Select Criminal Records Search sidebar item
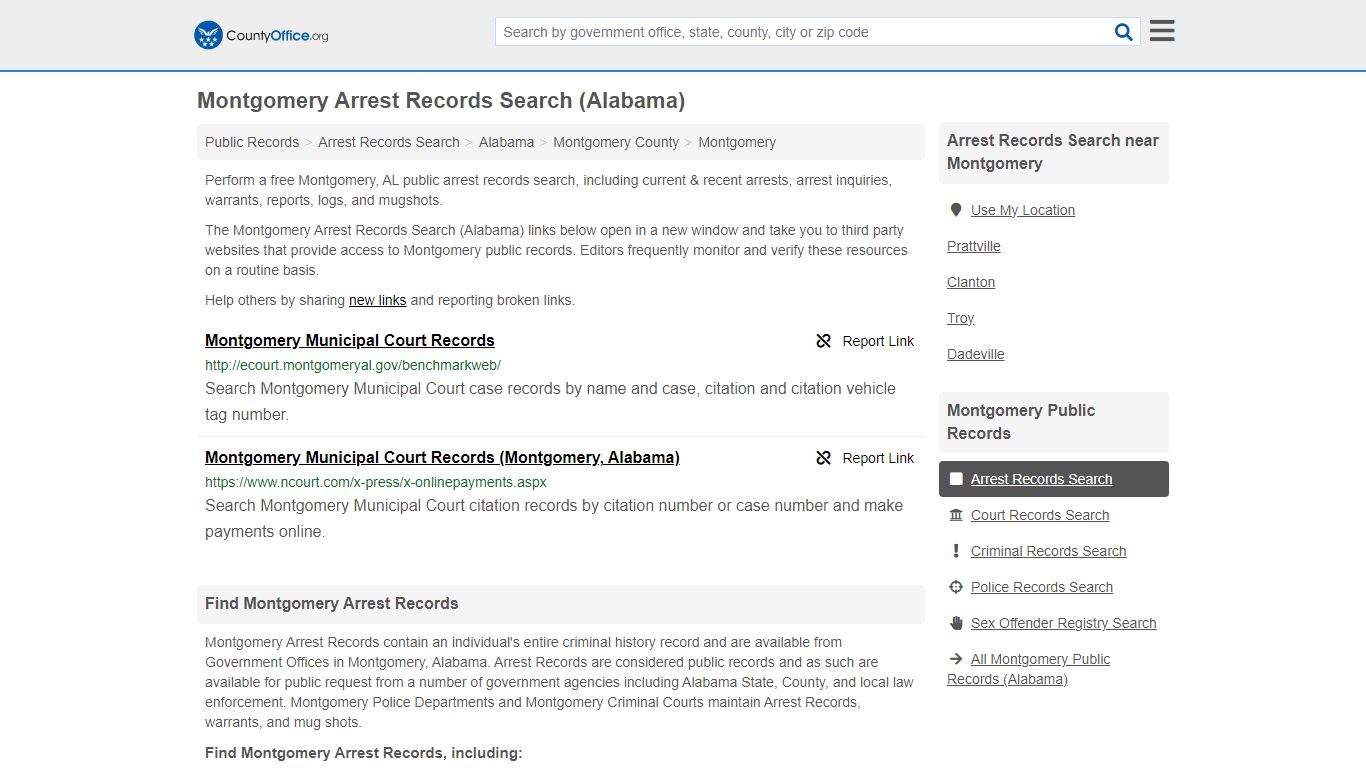1366x768 pixels. 1048,551
